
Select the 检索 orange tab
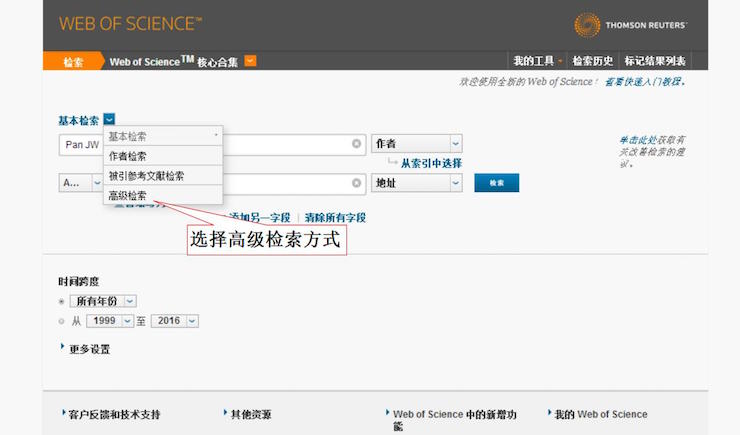click(x=73, y=62)
